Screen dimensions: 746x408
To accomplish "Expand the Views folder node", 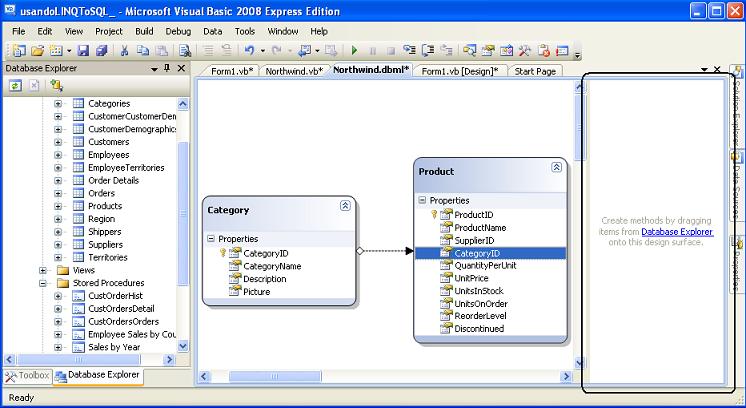I will tap(43, 271).
